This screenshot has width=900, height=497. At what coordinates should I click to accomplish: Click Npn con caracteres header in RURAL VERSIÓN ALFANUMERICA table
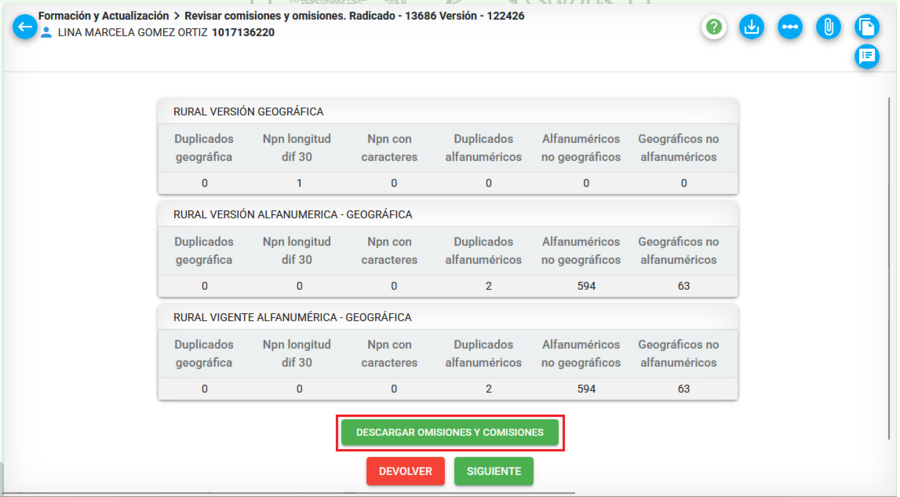(x=389, y=251)
